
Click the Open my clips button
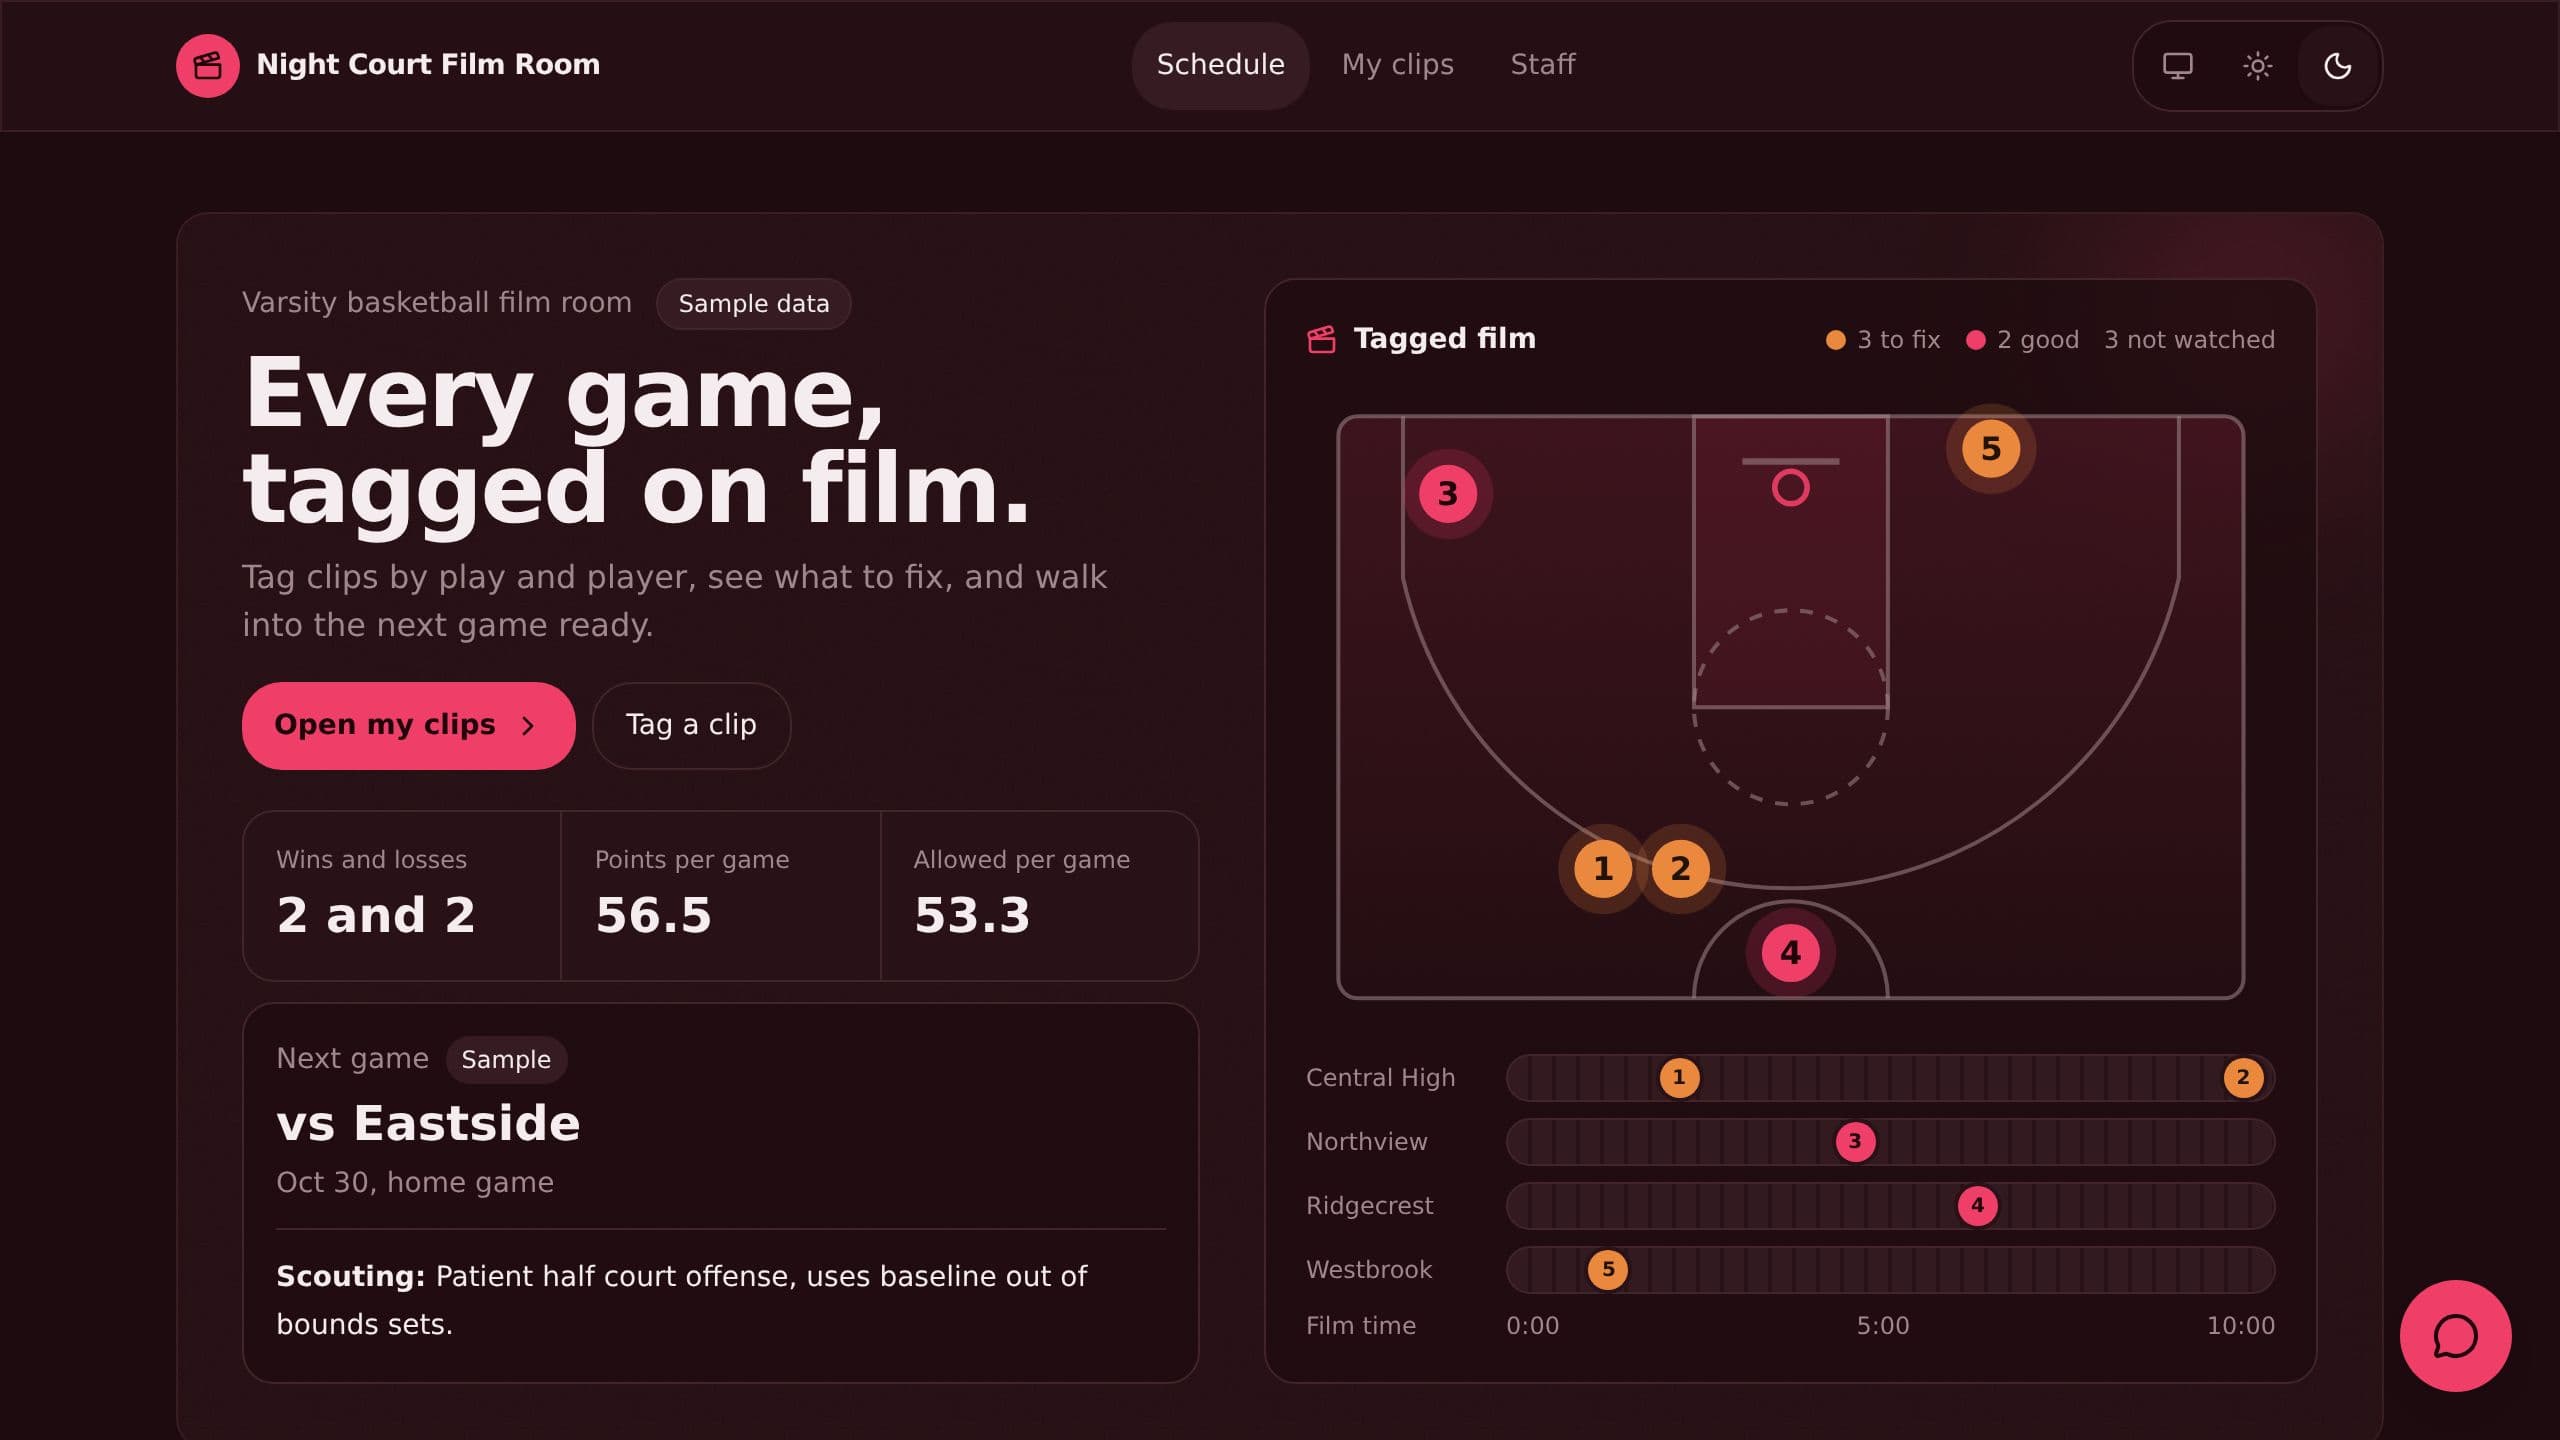(x=408, y=725)
